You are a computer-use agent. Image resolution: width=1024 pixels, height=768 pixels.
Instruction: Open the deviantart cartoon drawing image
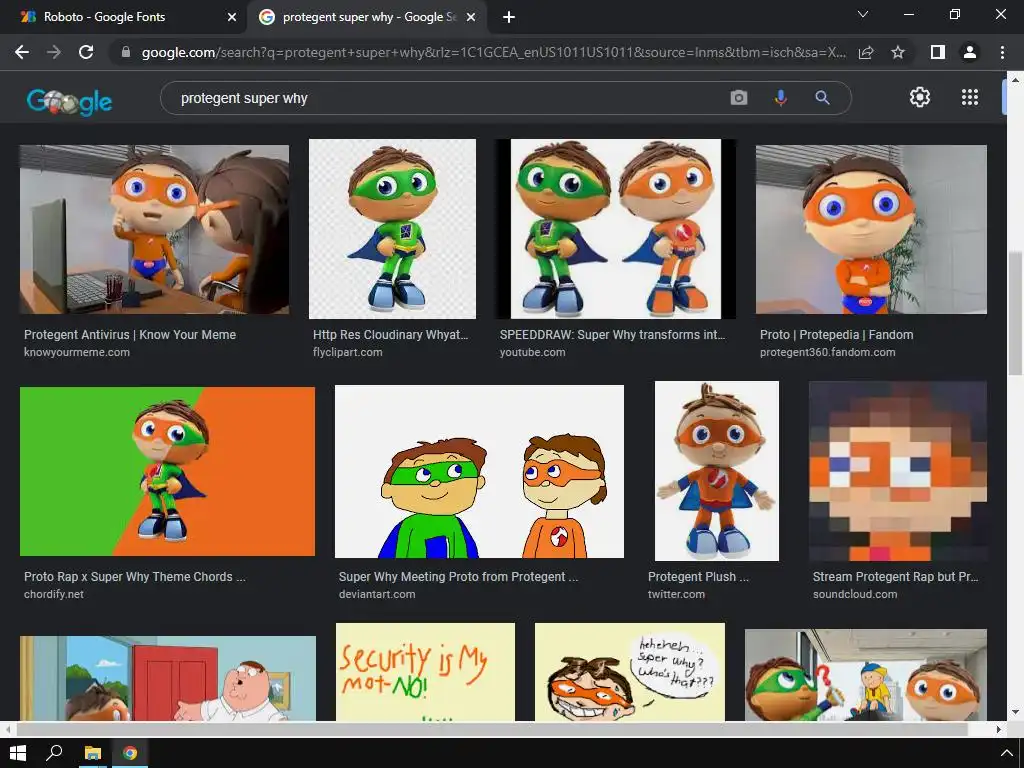479,472
